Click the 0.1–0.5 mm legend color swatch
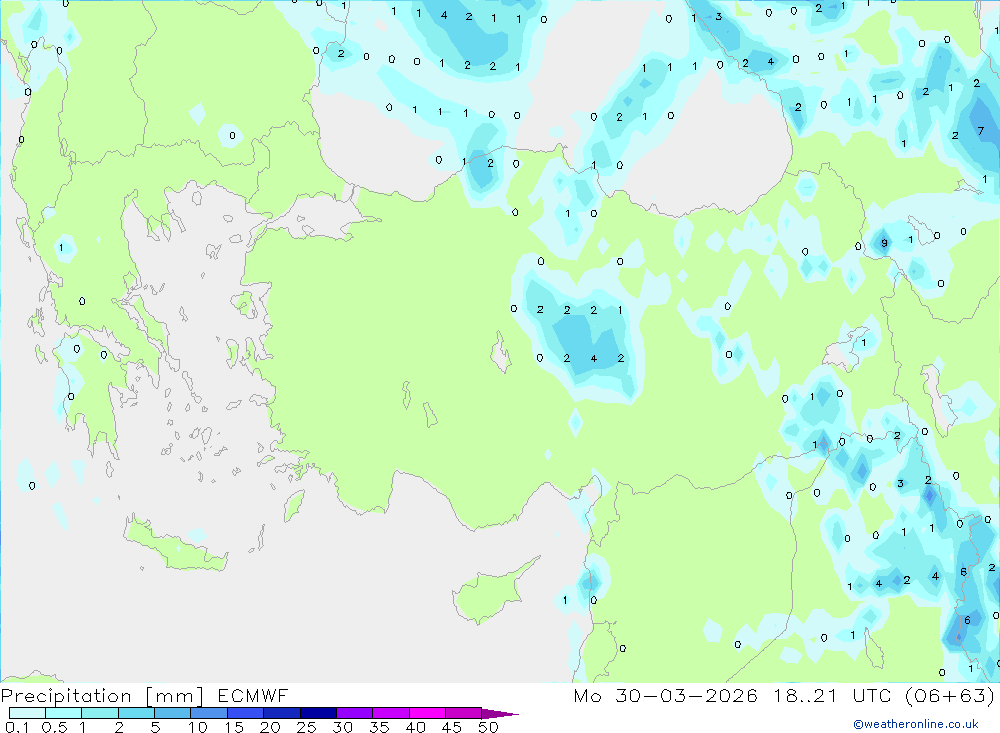The height and width of the screenshot is (733, 1000). (x=27, y=713)
